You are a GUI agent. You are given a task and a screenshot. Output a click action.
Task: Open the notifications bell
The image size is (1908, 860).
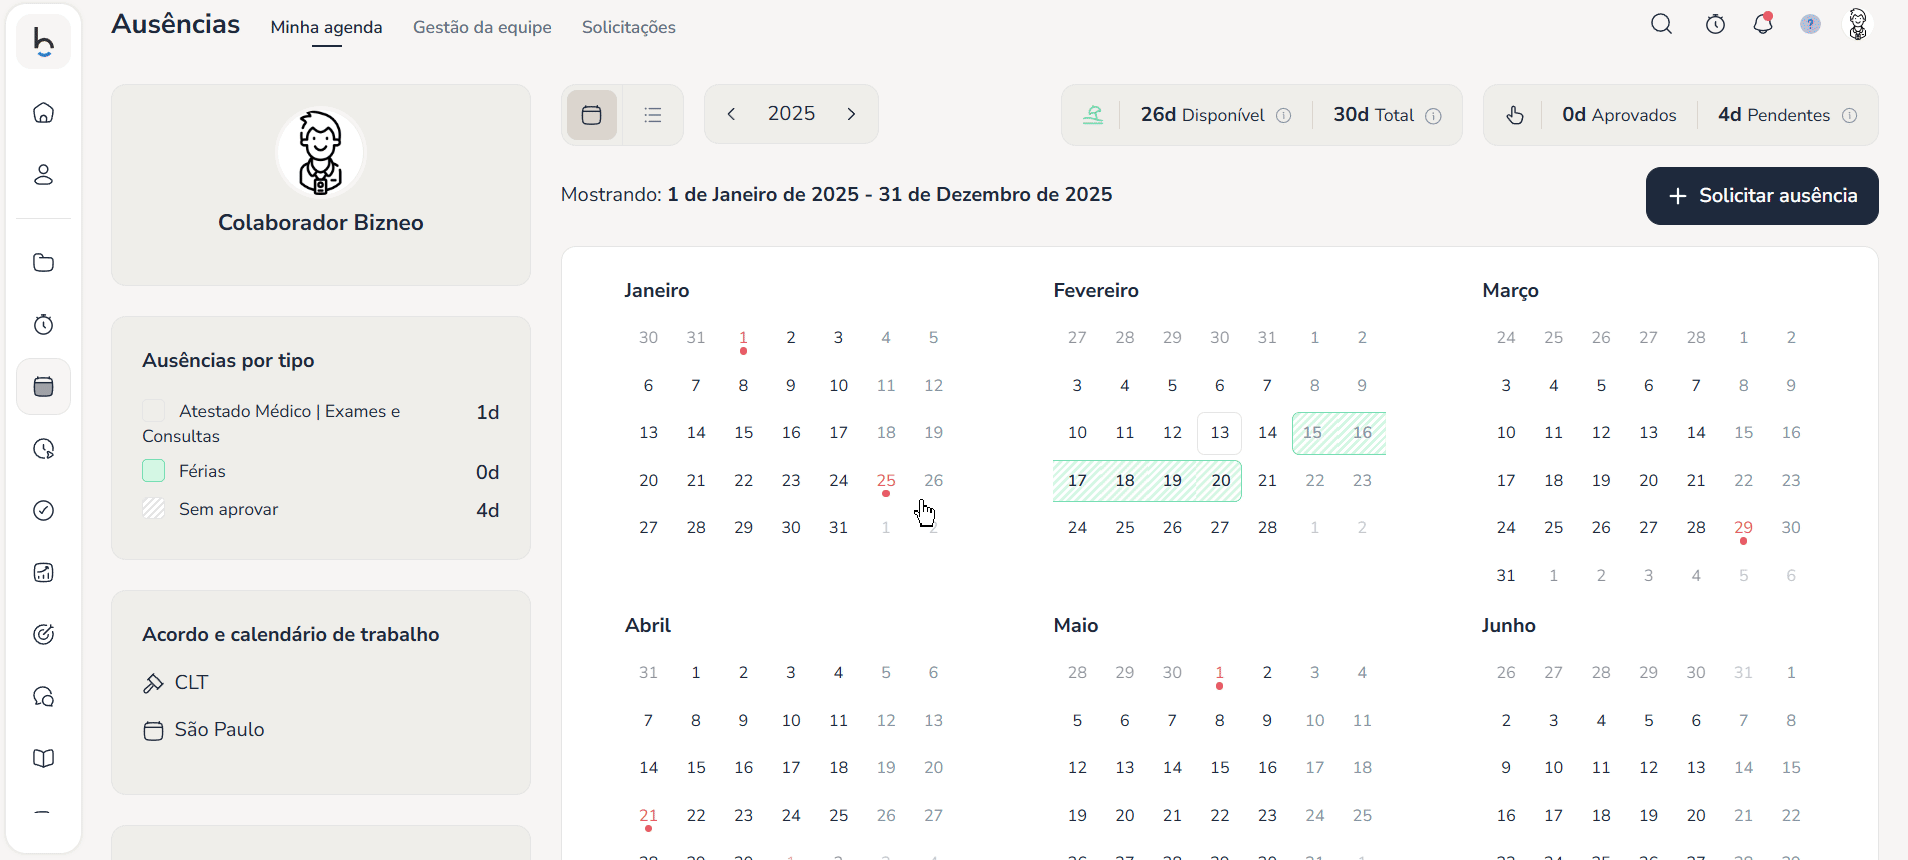tap(1763, 25)
